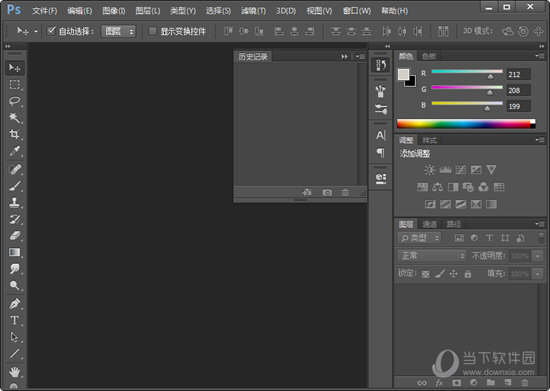Image resolution: width=550 pixels, height=391 pixels.
Task: Click the camera snapshot icon in History panel
Action: [327, 193]
